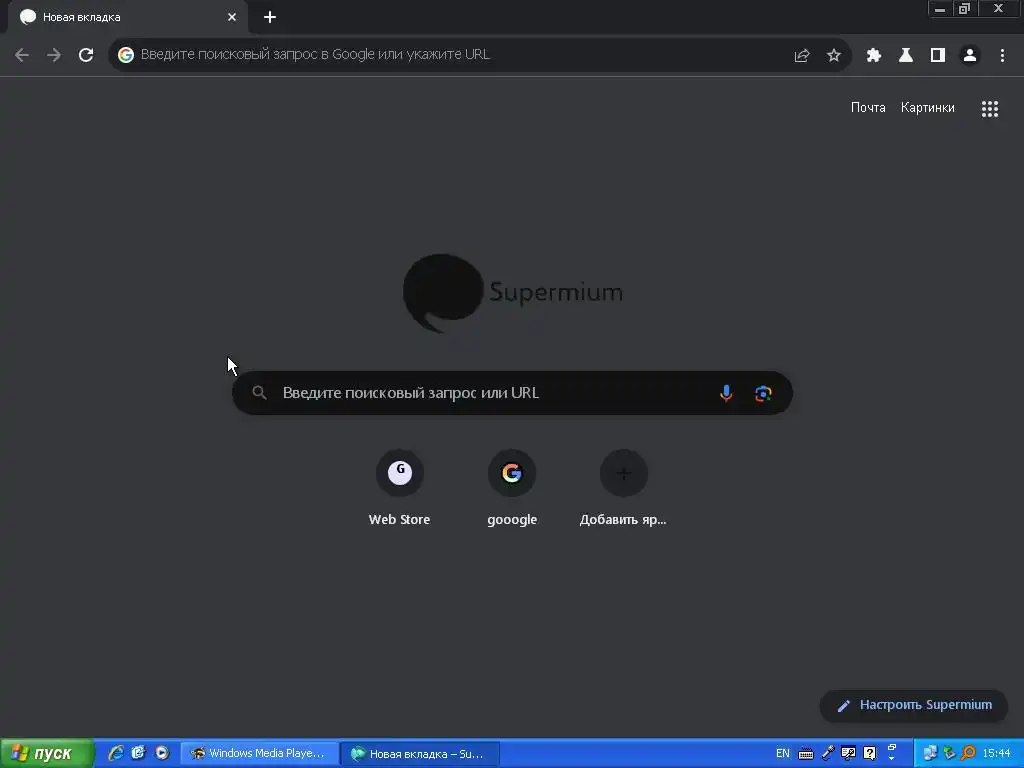
Task: Open the Extensions puzzle-piece menu
Action: (874, 56)
